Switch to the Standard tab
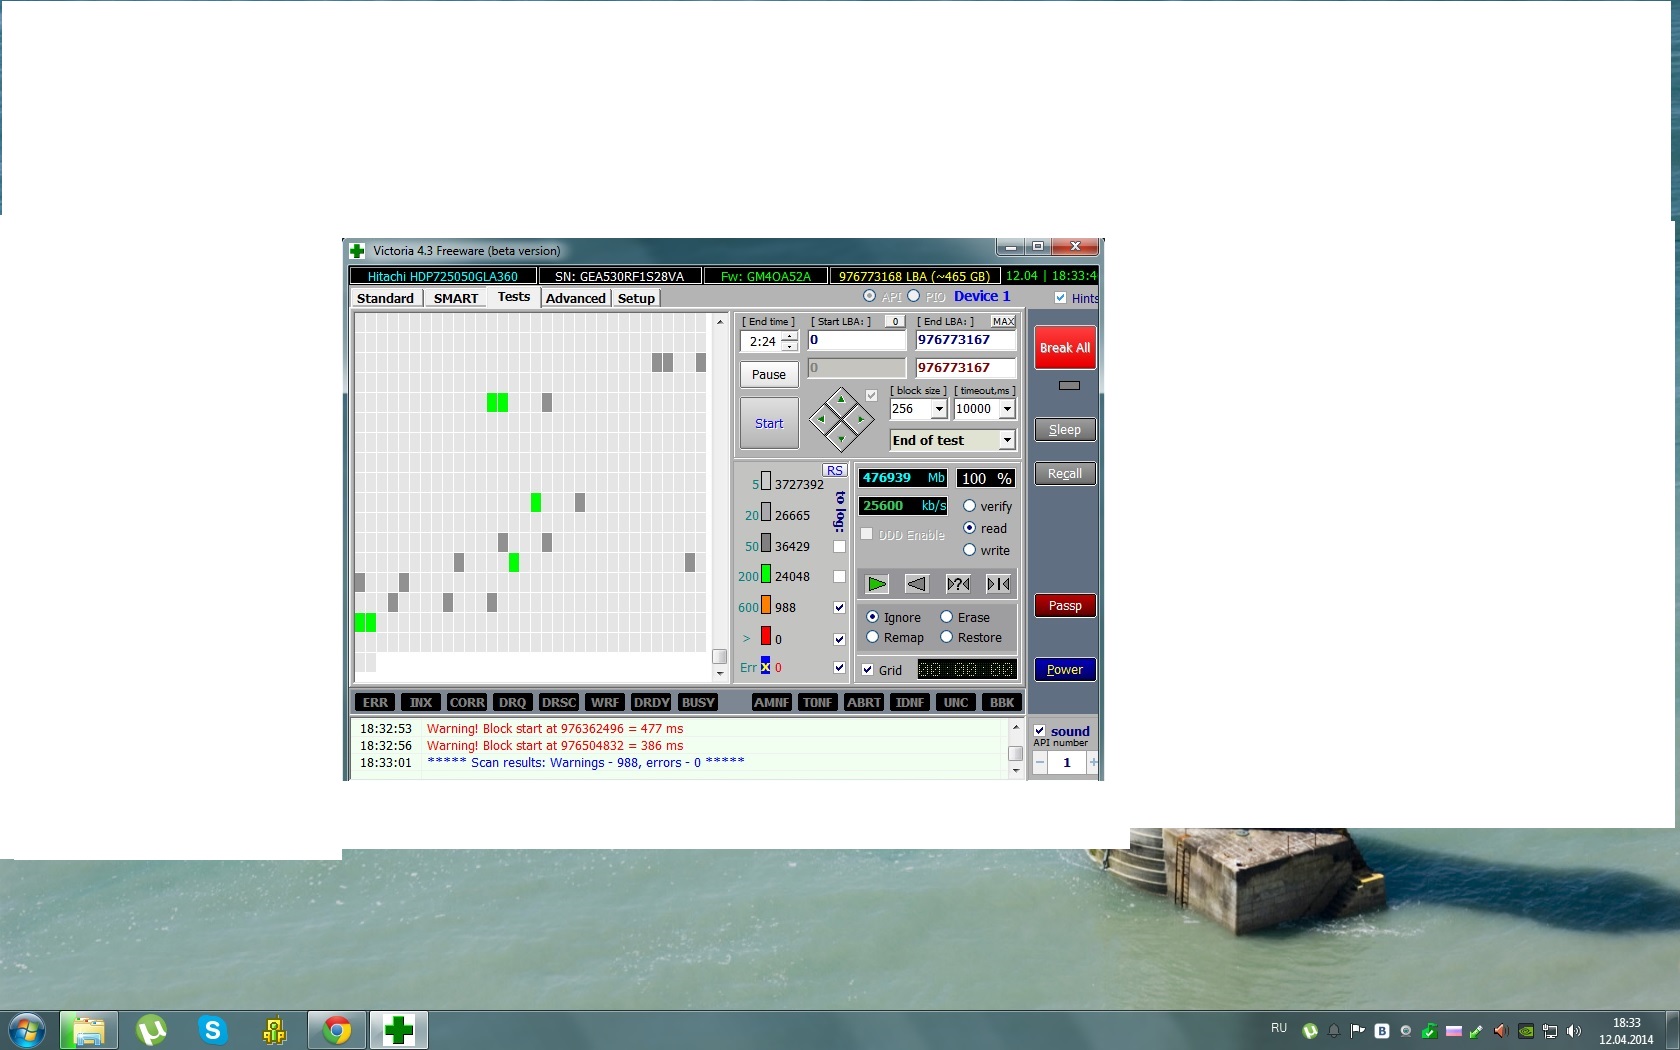The width and height of the screenshot is (1680, 1050). [385, 298]
